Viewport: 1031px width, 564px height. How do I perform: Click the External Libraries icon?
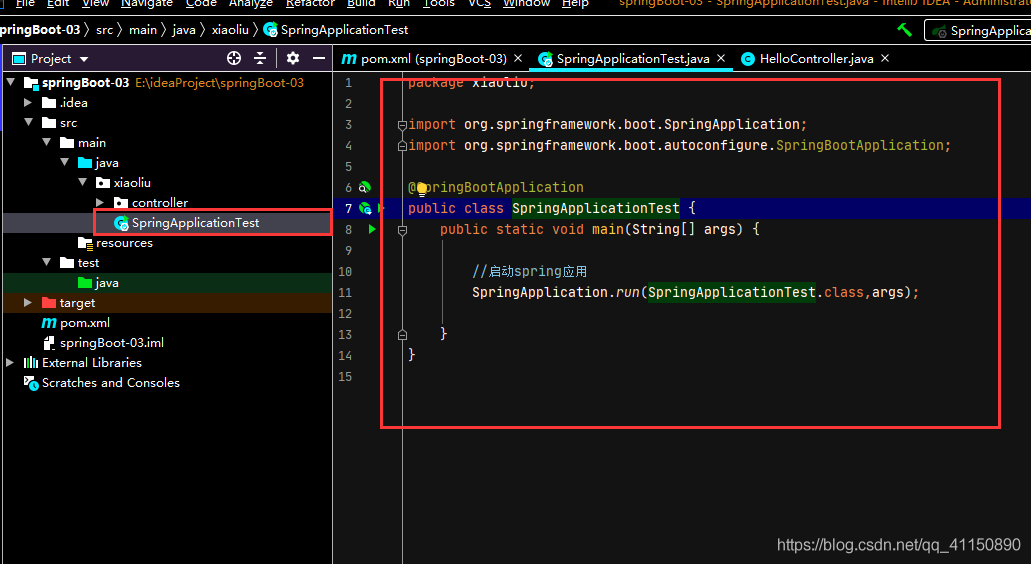click(x=31, y=363)
